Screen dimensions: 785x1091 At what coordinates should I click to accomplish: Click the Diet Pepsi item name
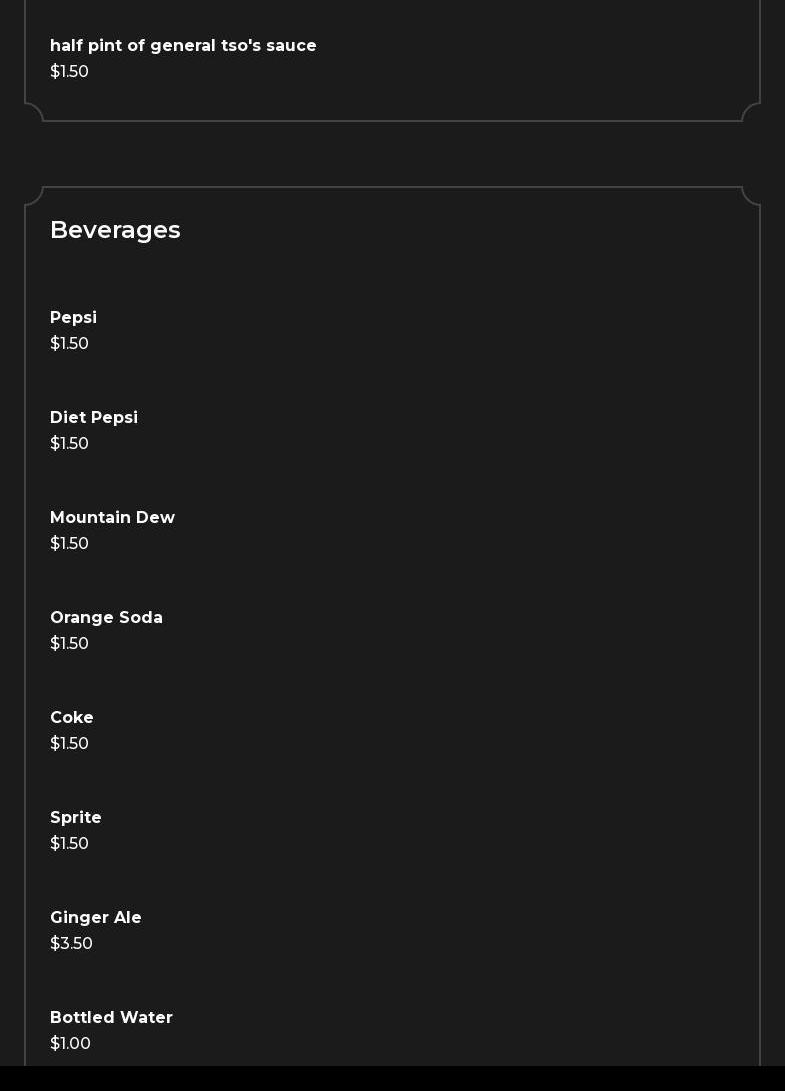[x=94, y=418]
